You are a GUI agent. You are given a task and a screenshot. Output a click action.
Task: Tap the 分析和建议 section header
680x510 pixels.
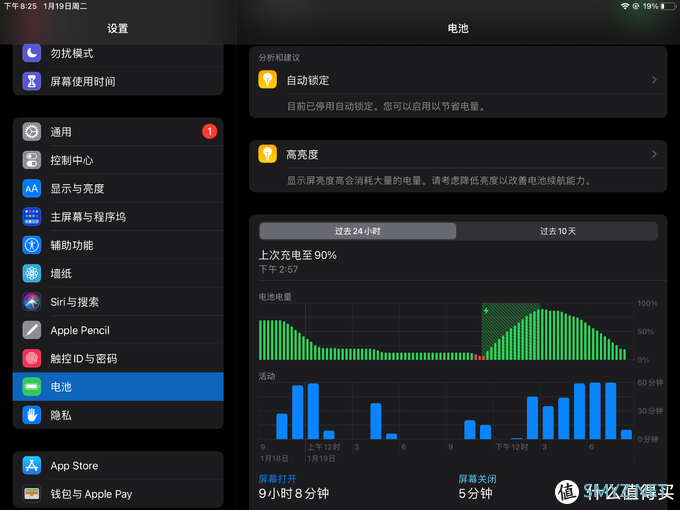point(279,57)
